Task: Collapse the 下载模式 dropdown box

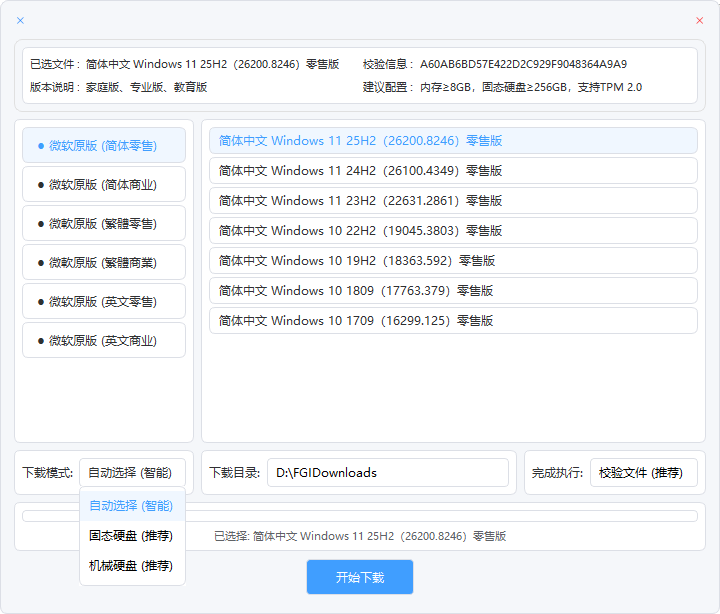Action: pos(132,473)
